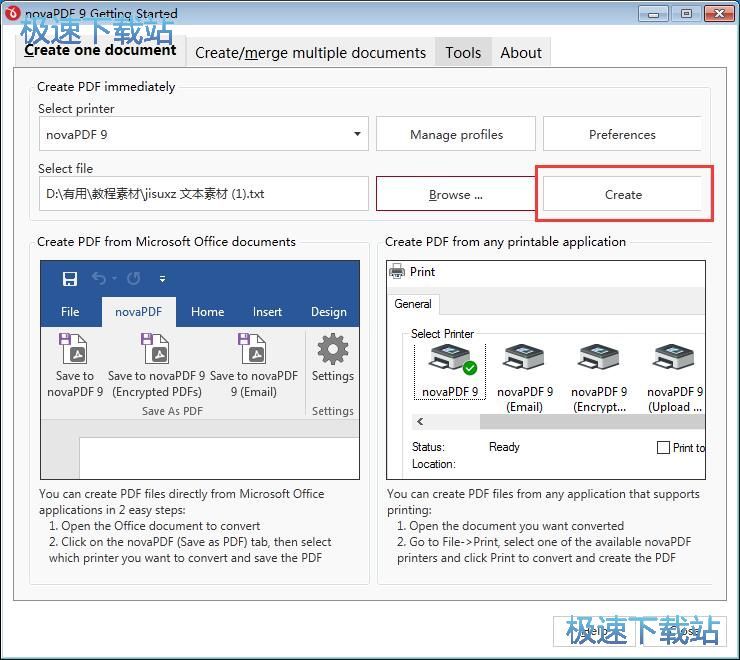
Task: Click the Settings gear icon in ribbon
Action: (332, 350)
